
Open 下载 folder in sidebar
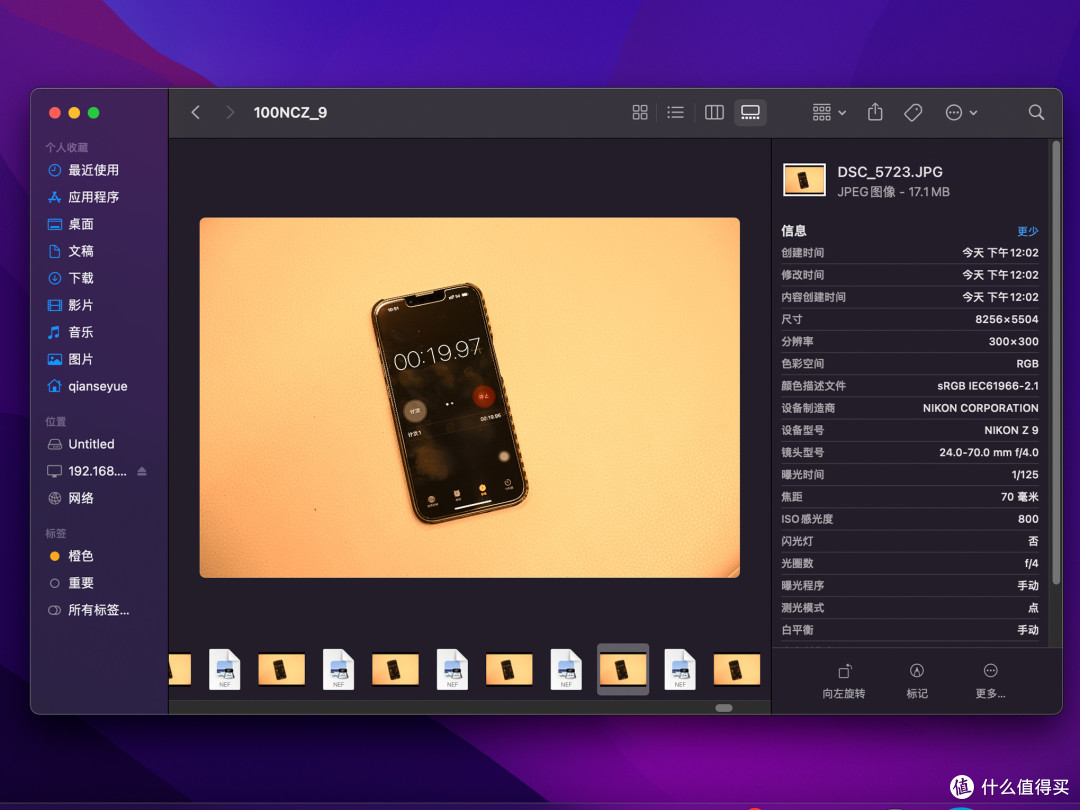81,278
